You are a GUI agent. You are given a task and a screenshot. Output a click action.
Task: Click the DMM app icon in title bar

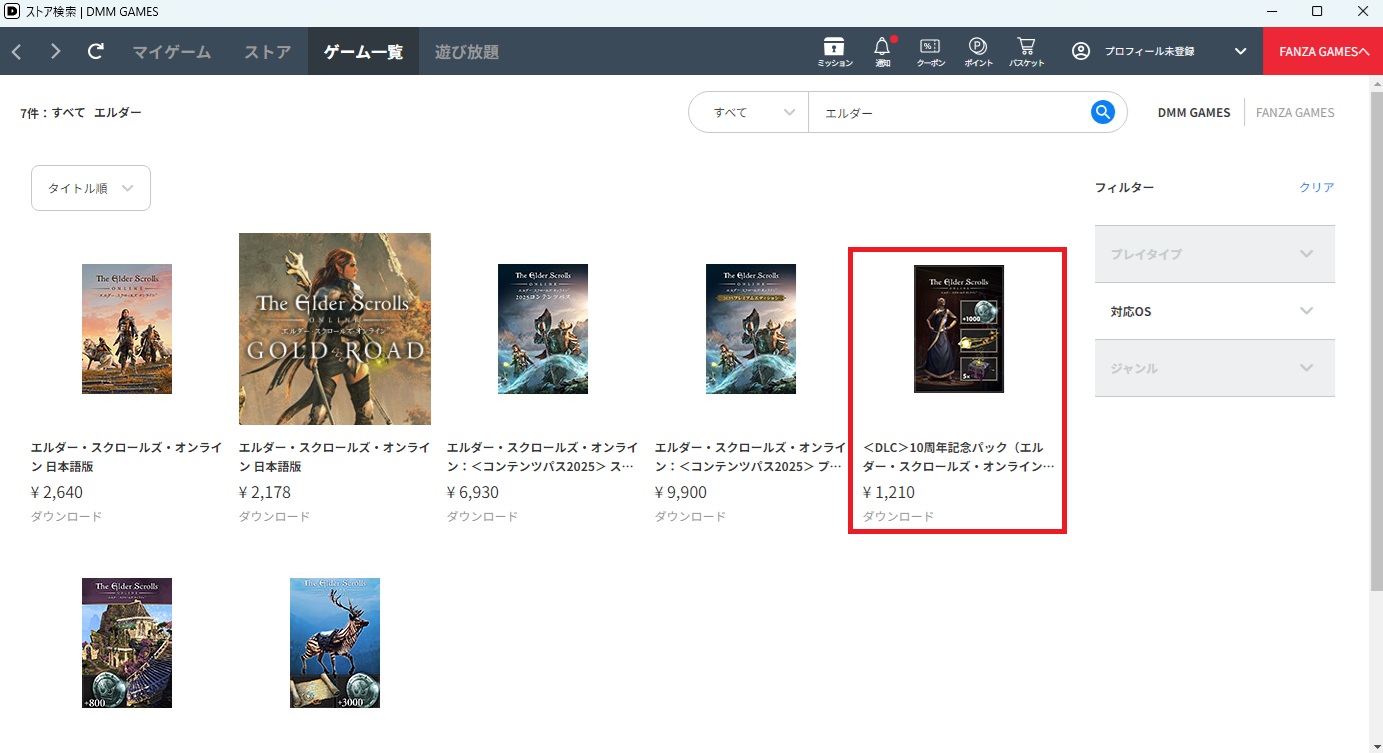(x=11, y=11)
